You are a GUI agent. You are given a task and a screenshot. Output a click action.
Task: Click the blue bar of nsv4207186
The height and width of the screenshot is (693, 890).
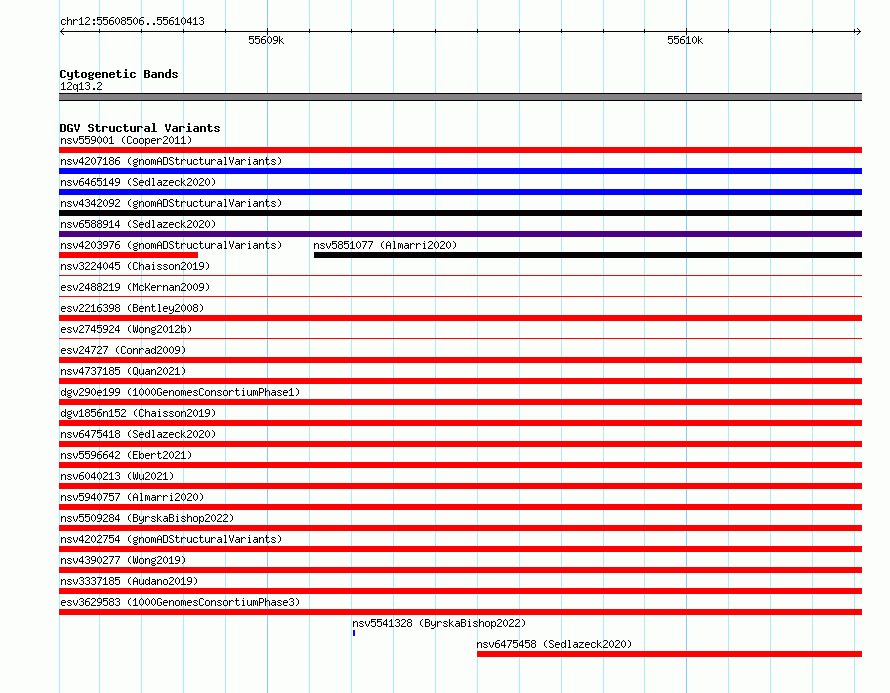point(460,171)
